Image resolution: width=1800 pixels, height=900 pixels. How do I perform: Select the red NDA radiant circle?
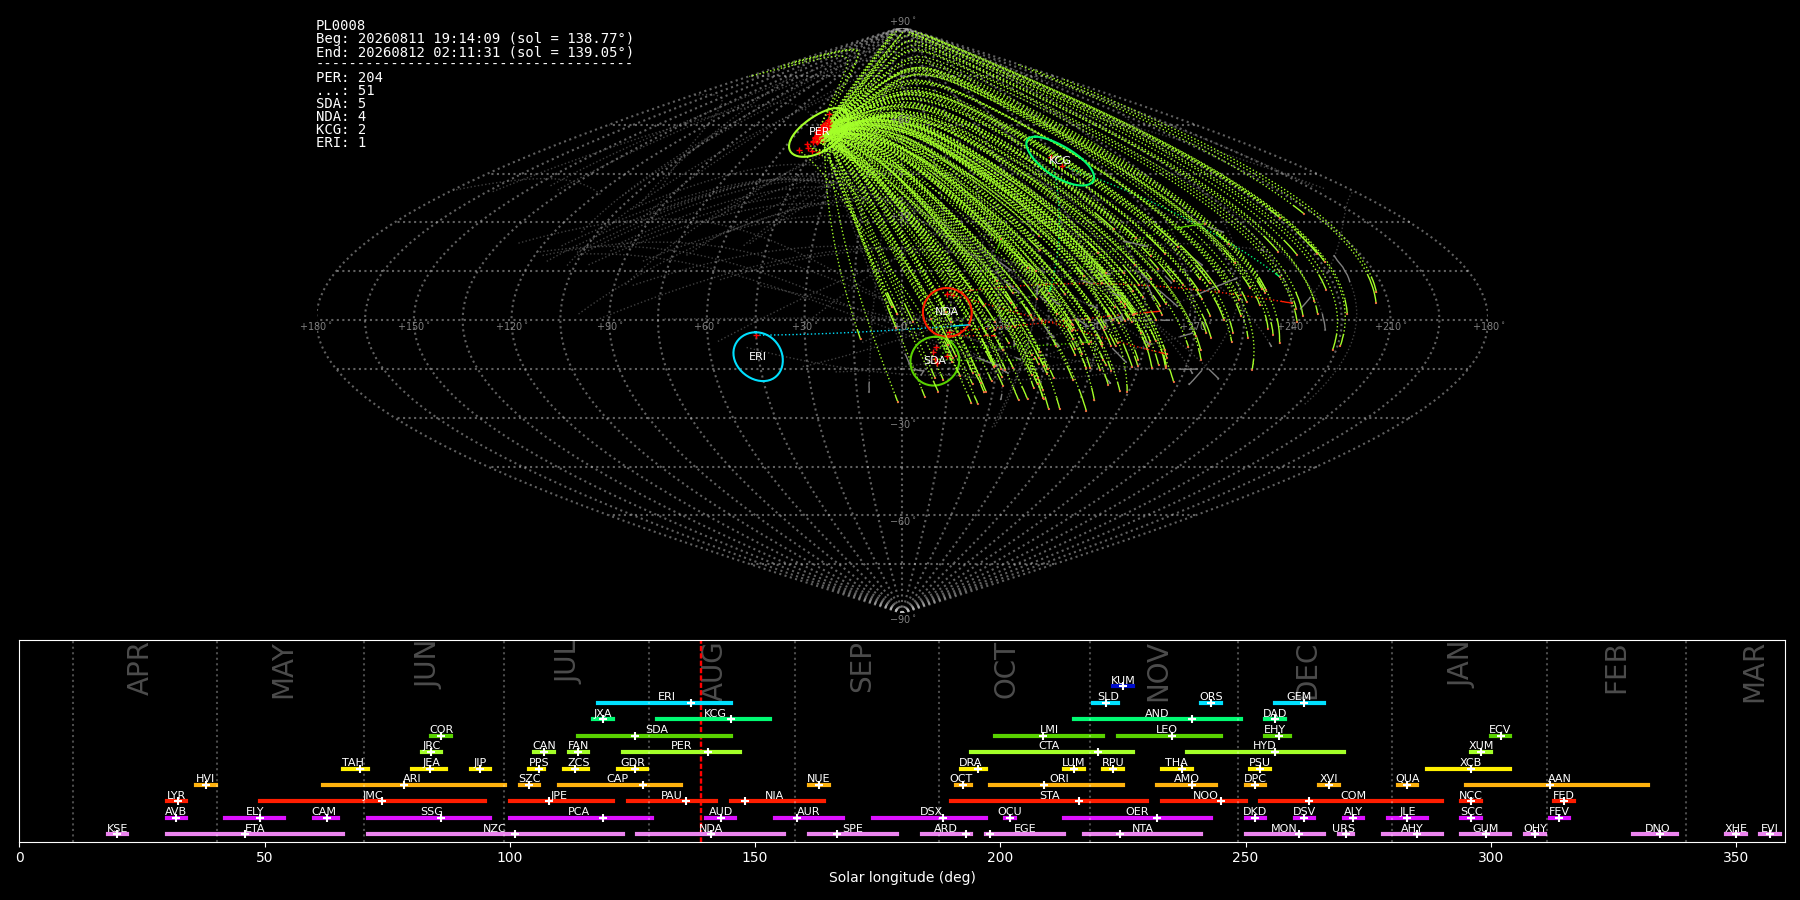[947, 312]
